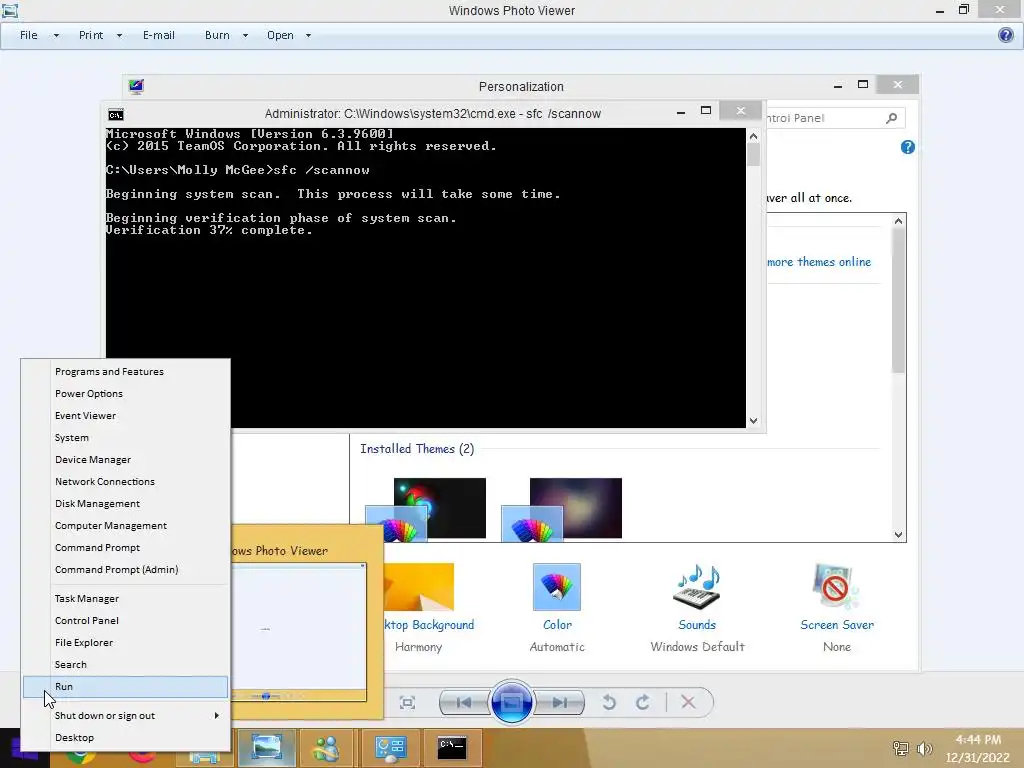This screenshot has height=768, width=1024.
Task: Open the Color window color icon
Action: (556, 587)
